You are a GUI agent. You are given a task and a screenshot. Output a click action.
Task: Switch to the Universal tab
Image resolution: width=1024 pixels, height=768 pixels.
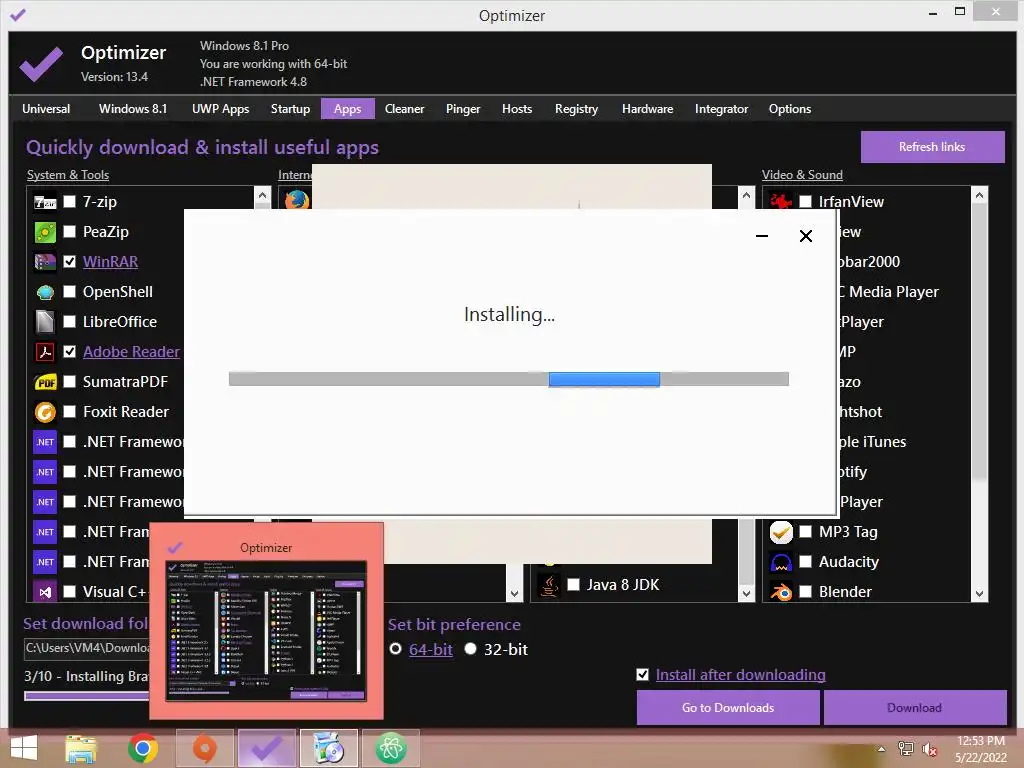(x=46, y=109)
